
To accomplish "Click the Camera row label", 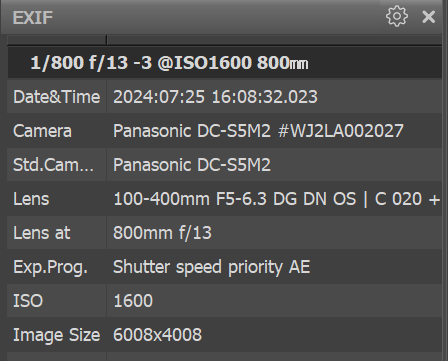I will click(x=42, y=131).
